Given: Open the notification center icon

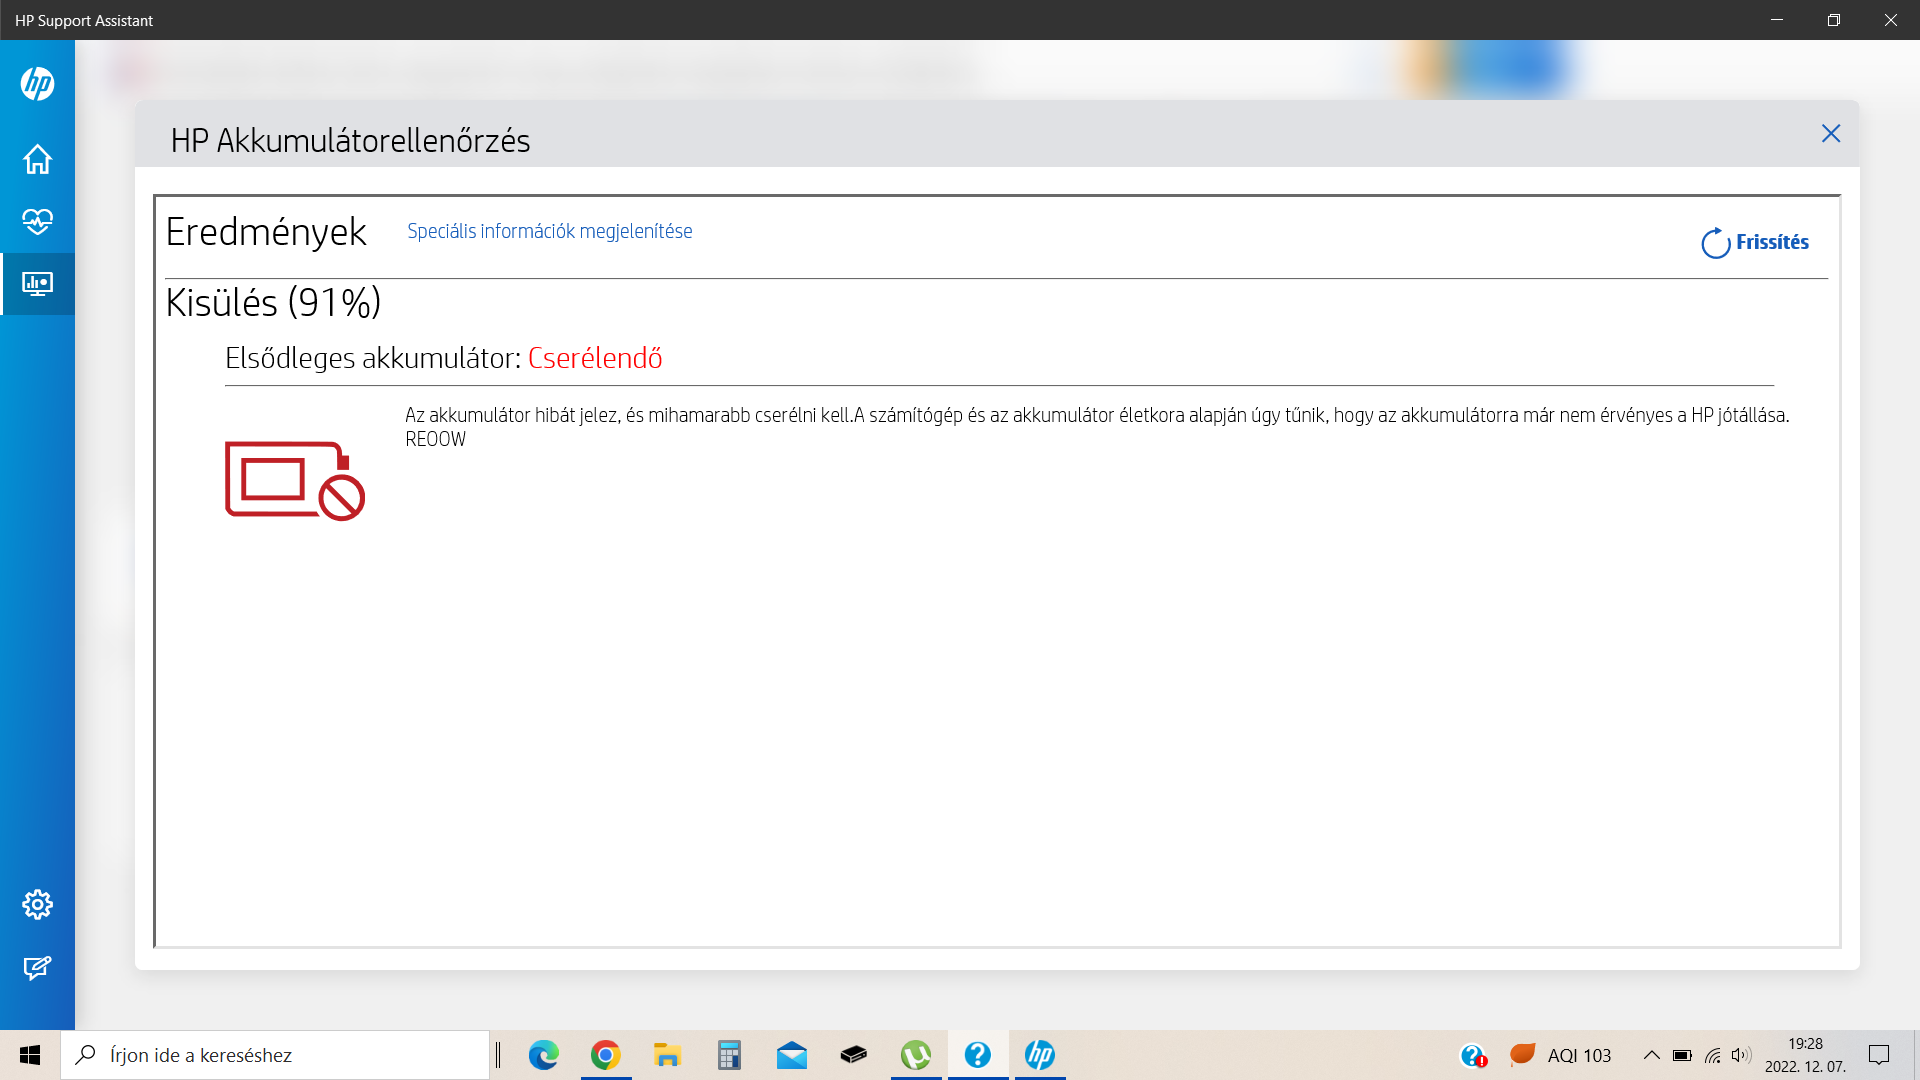Looking at the screenshot, I should click(1879, 1055).
